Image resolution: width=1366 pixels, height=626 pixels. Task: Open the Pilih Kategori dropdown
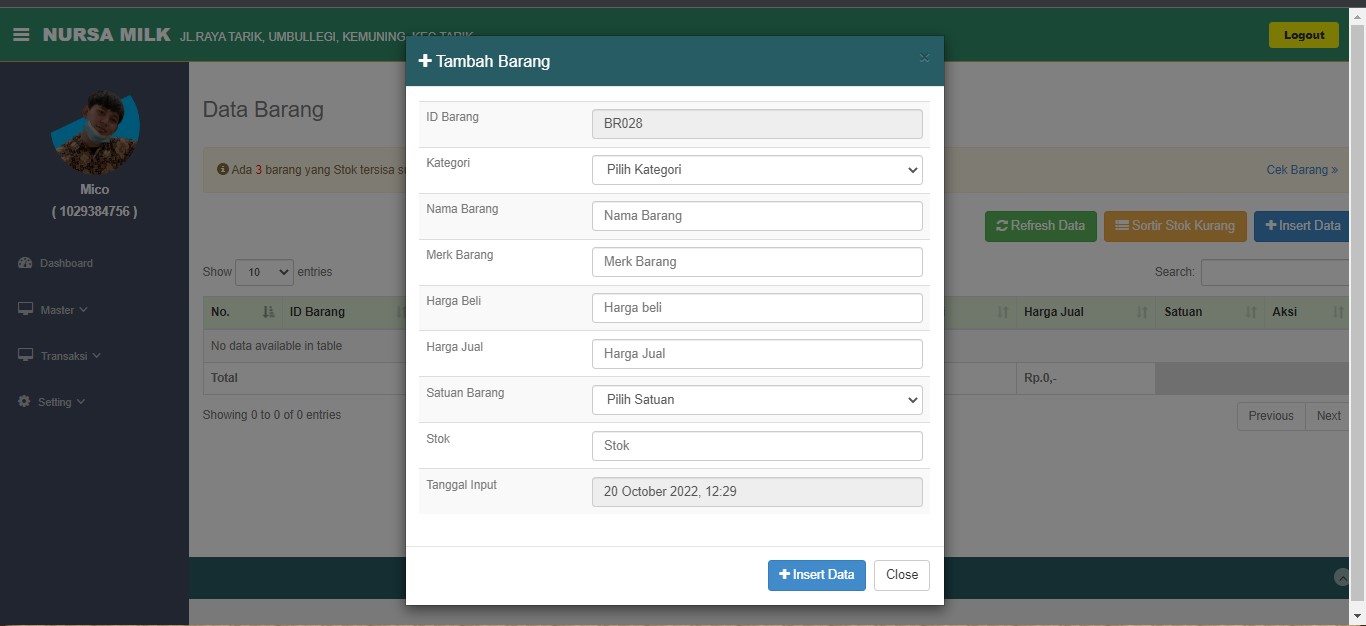(756, 169)
